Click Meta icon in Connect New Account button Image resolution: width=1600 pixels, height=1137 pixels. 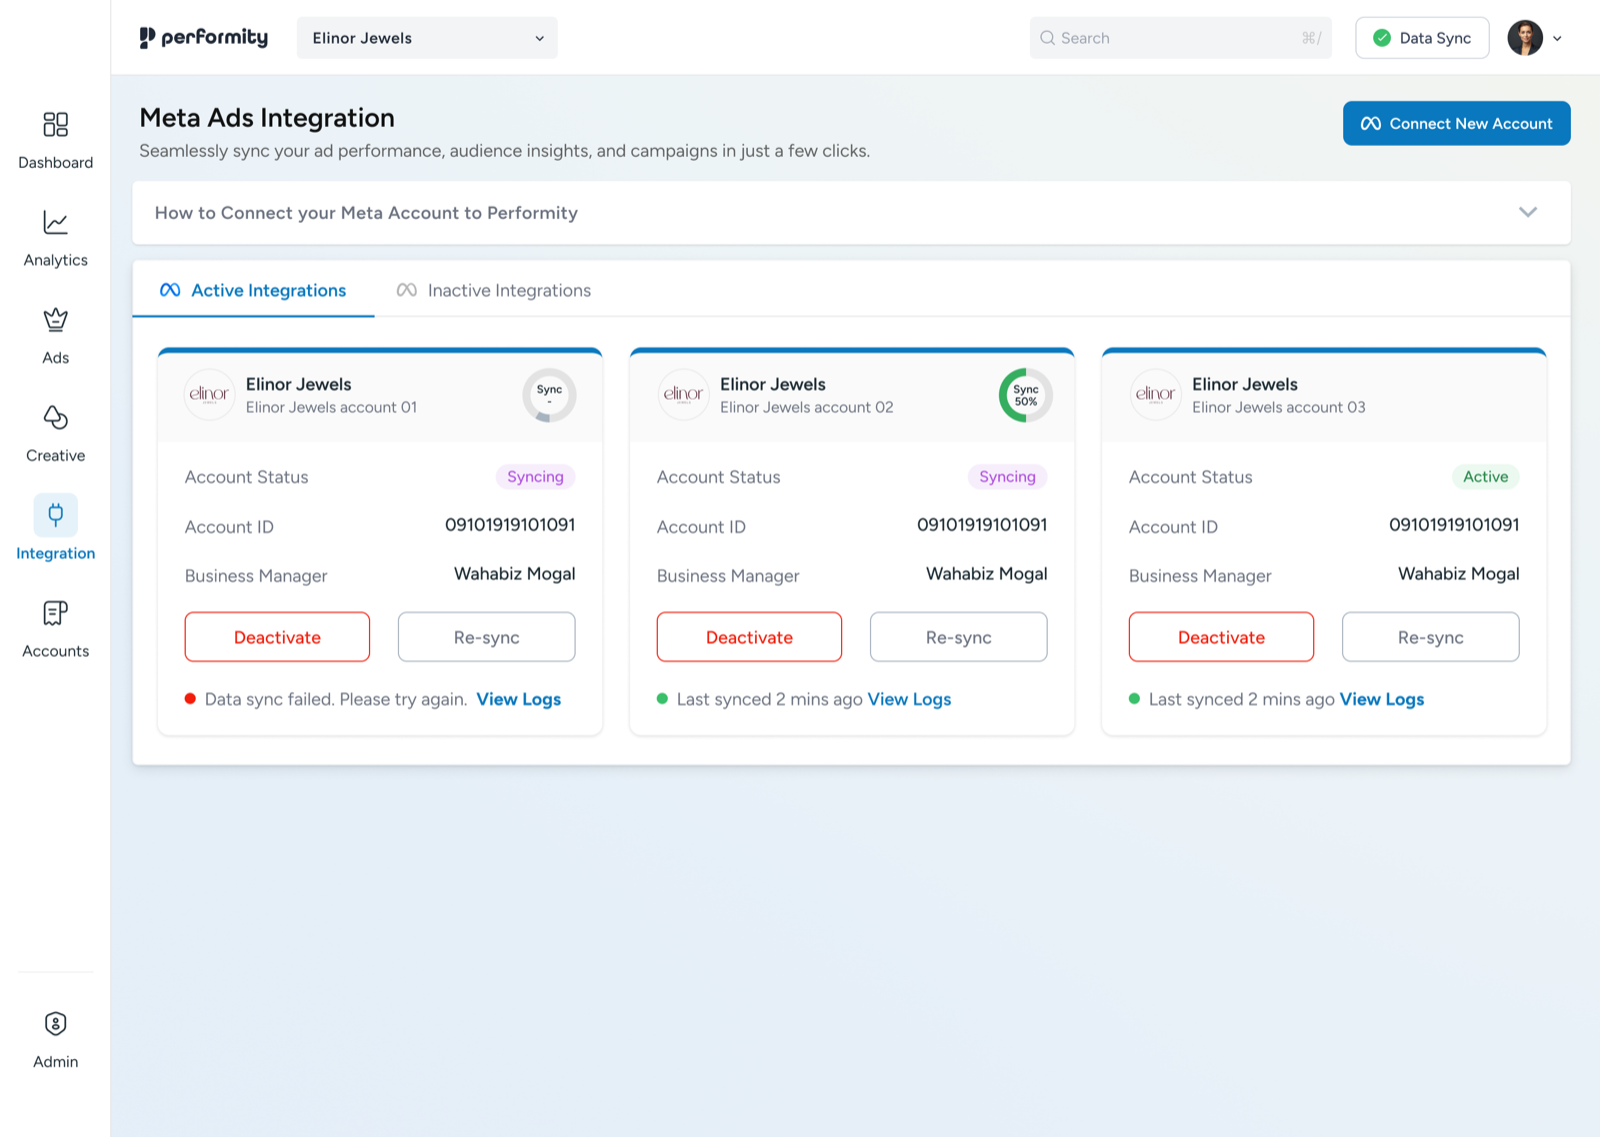(x=1371, y=123)
